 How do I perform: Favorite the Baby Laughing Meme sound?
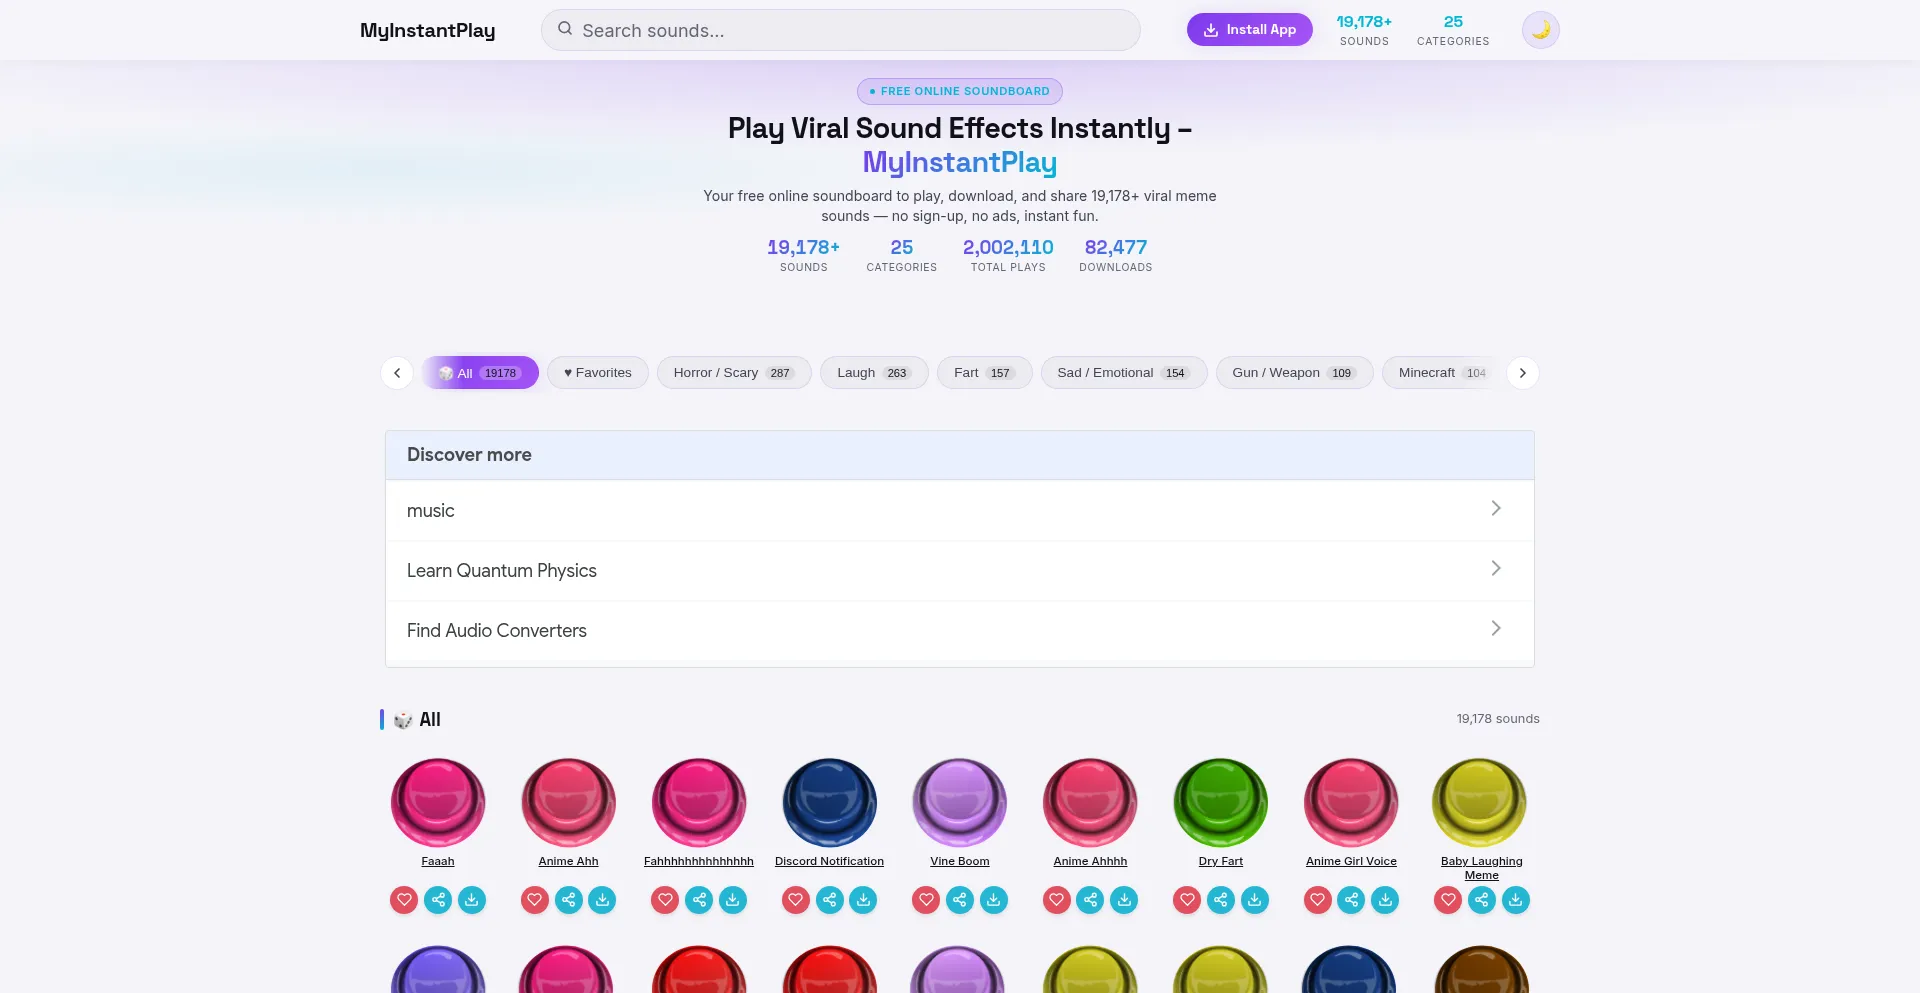click(x=1448, y=900)
